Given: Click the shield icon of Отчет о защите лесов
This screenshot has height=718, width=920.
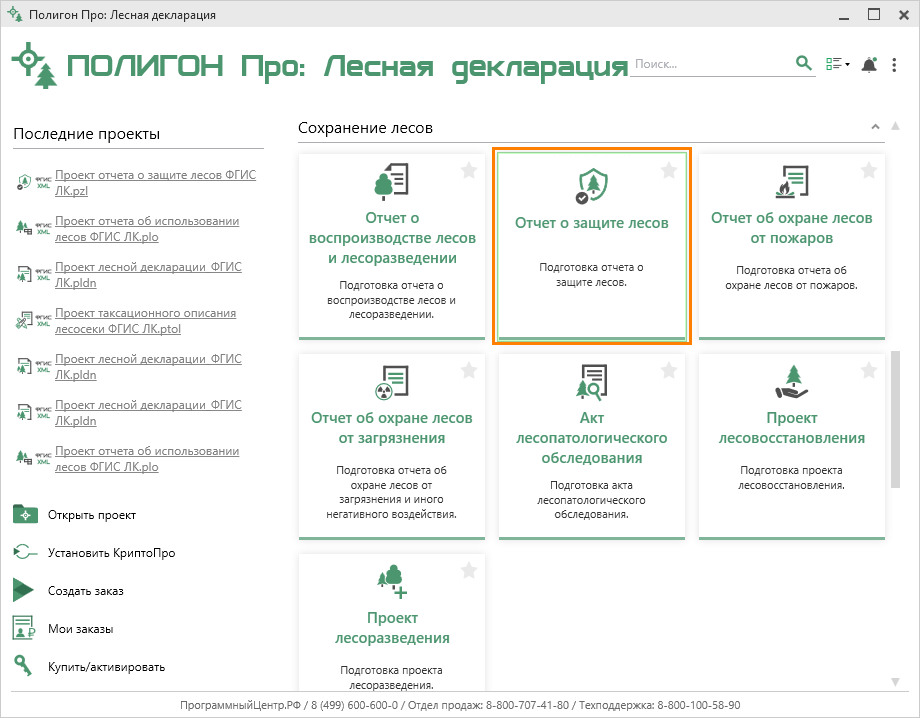Looking at the screenshot, I should pos(591,186).
